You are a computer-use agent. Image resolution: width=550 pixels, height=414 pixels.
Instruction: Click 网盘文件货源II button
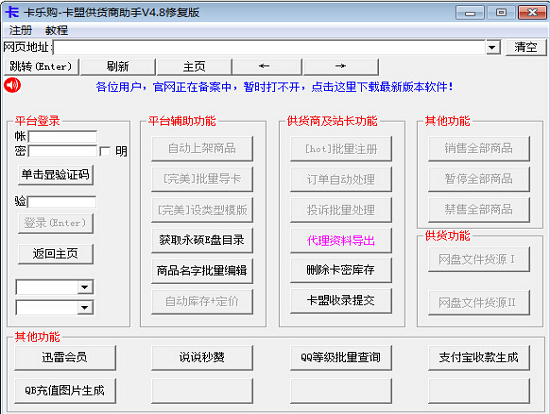[479, 302]
